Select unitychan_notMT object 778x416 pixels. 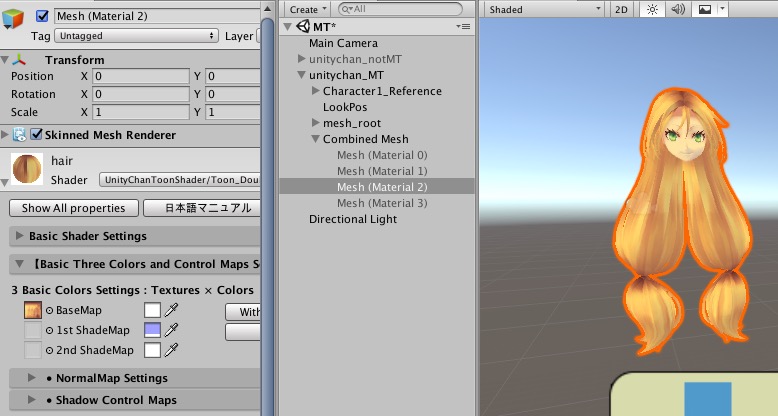(355, 59)
